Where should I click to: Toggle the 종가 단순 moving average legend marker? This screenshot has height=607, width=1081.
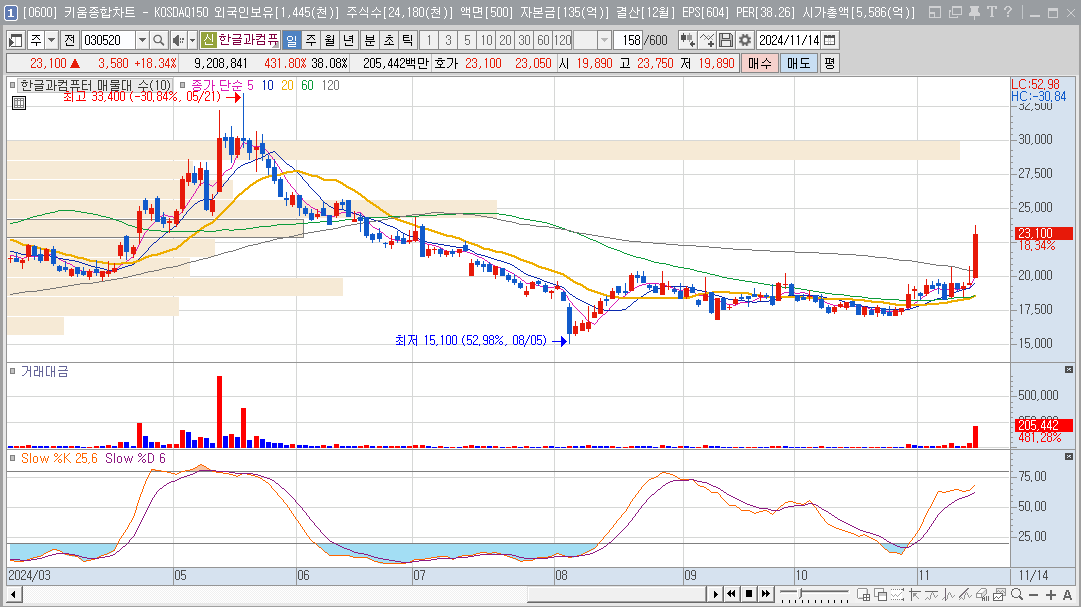[183, 86]
